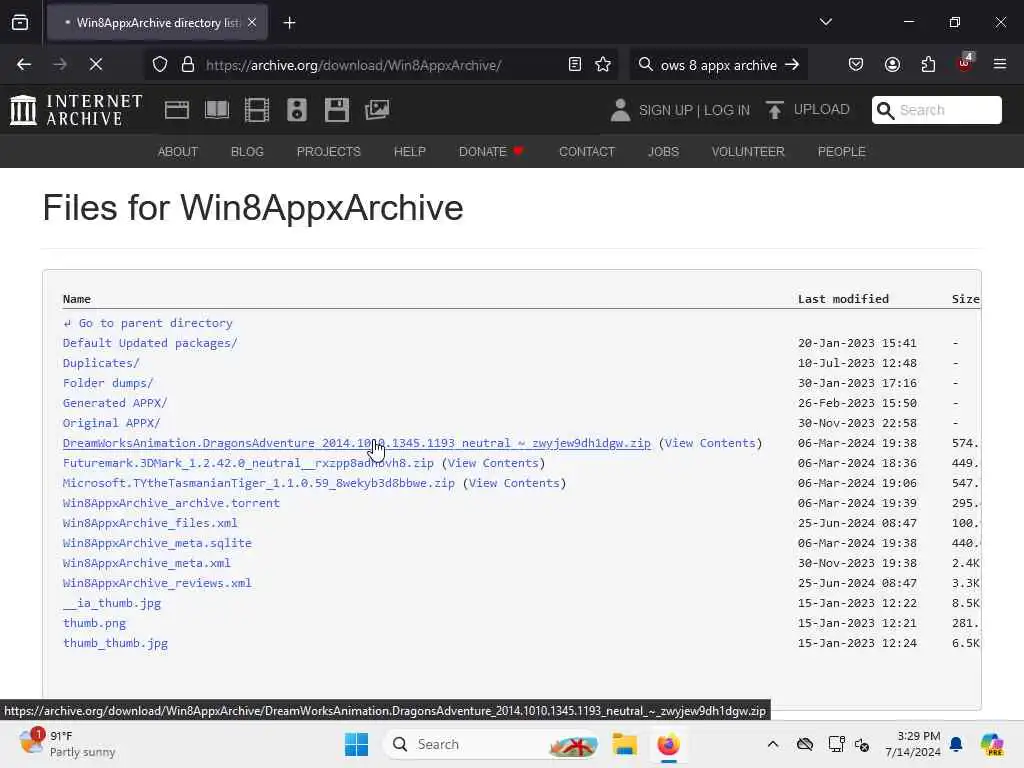Bookmark this page with the star
Screen dimensions: 1024x768
coord(603,64)
